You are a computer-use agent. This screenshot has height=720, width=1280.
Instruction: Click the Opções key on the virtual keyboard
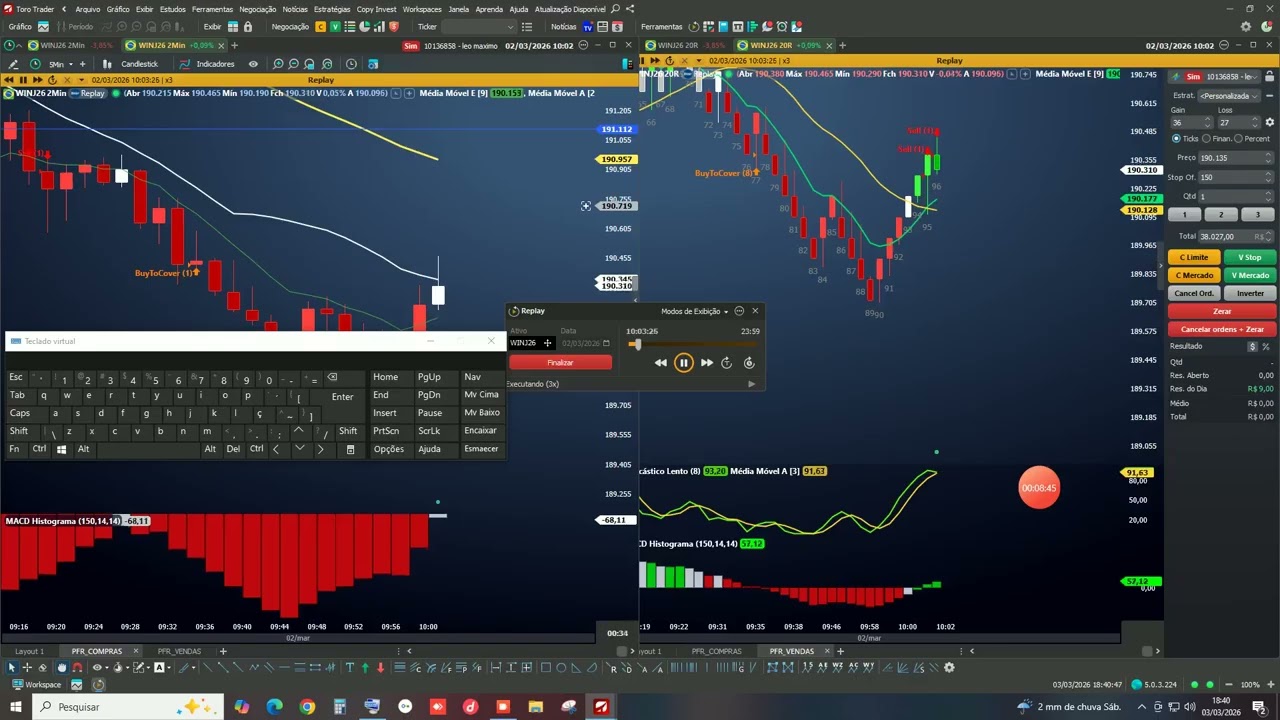389,449
